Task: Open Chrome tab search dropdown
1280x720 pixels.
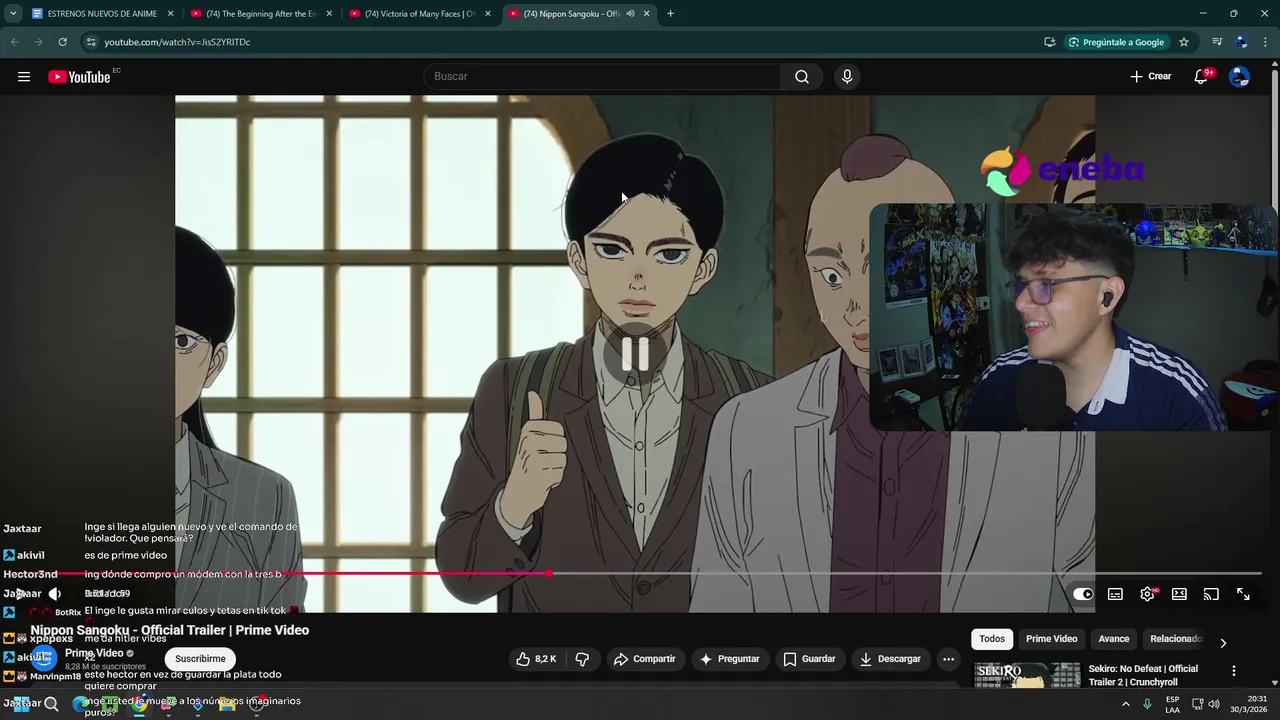Action: pyautogui.click(x=13, y=14)
